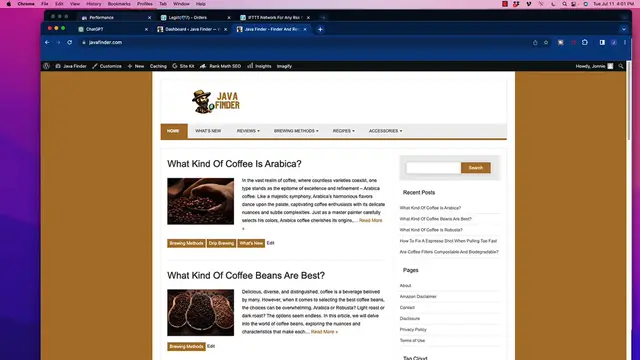Open Rank Math SEO from the admin bar
The width and height of the screenshot is (640, 360).
coord(220,66)
